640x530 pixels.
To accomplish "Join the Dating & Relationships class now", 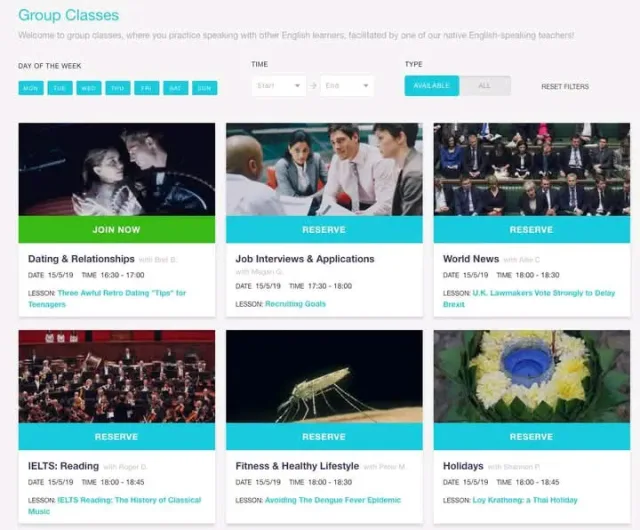I will [x=116, y=229].
